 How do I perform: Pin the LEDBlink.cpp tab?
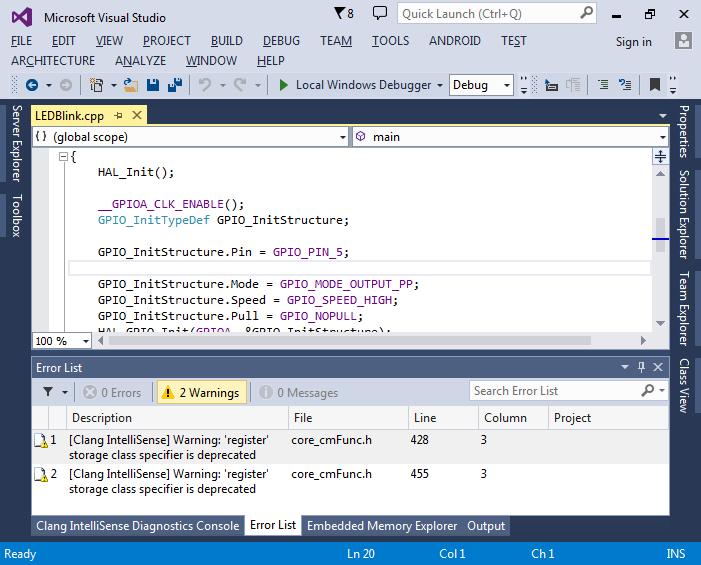[x=118, y=115]
